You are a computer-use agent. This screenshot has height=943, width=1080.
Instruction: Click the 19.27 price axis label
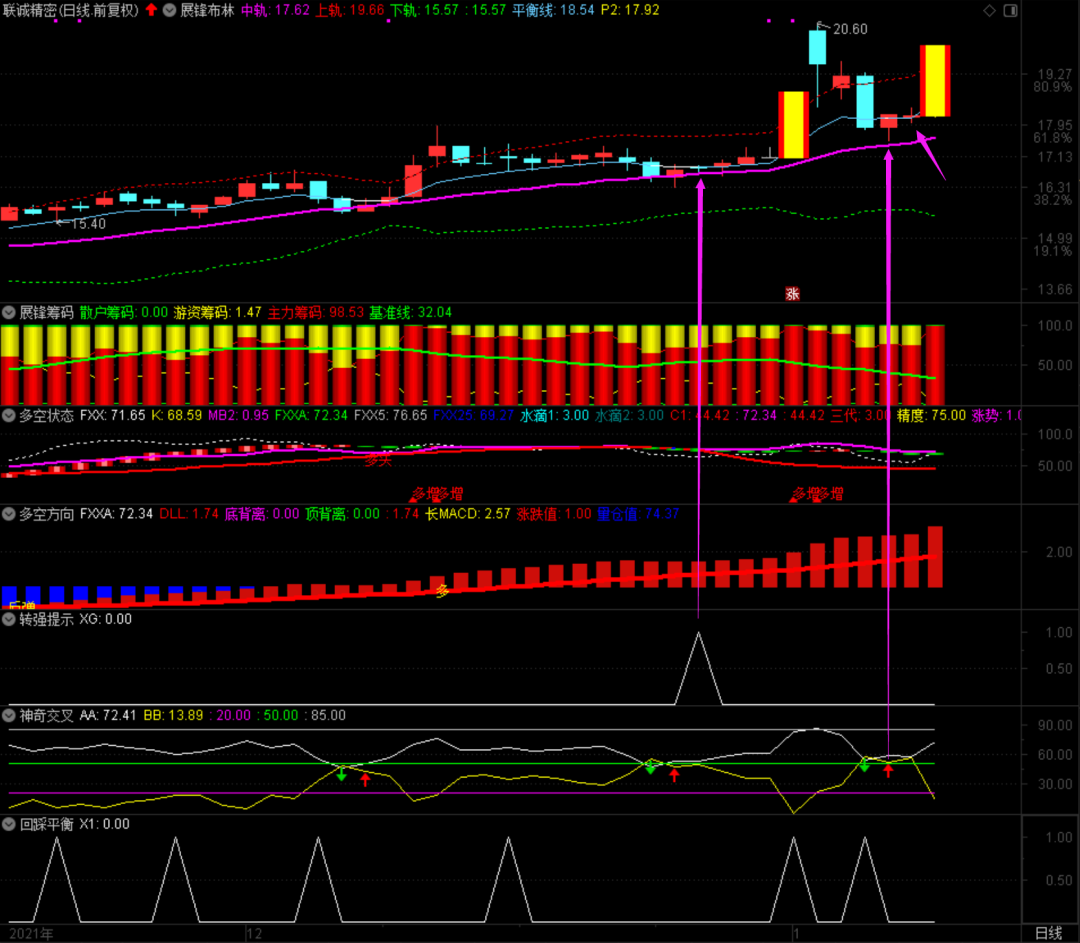pos(1055,74)
